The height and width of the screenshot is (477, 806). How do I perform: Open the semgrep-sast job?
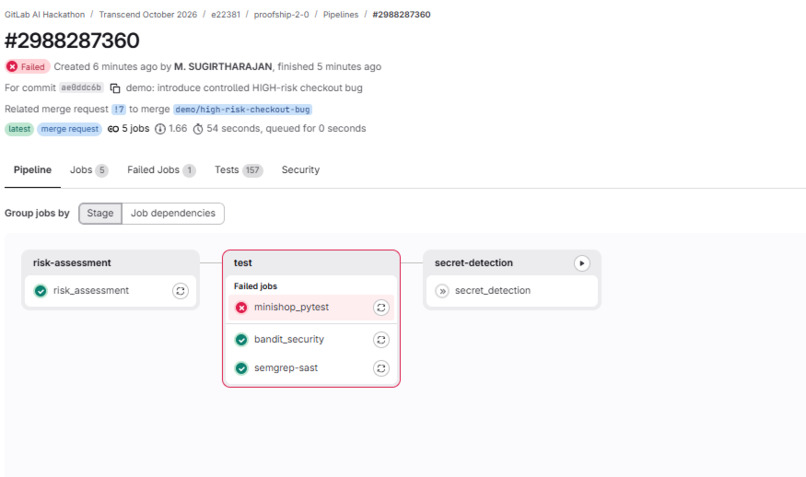[286, 368]
